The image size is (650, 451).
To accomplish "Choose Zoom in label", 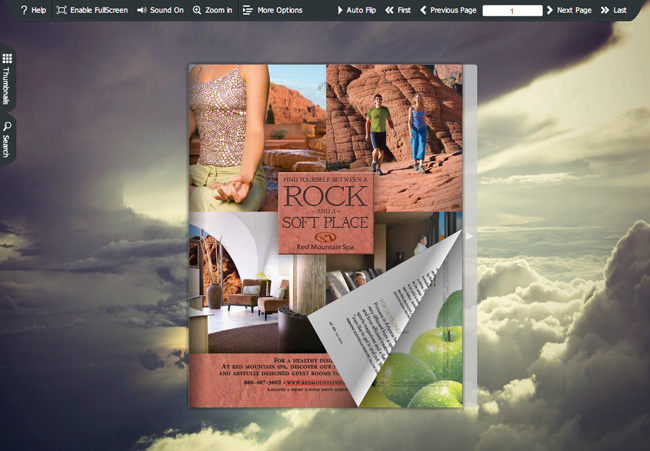I will coord(219,10).
